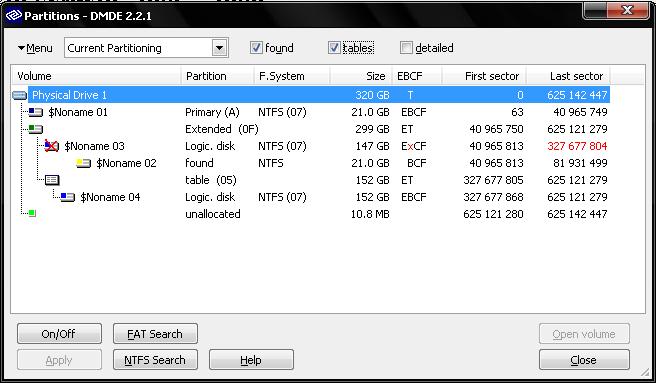Select the $Noname 04 row label
Screen dimensions: 656x383
[110, 197]
